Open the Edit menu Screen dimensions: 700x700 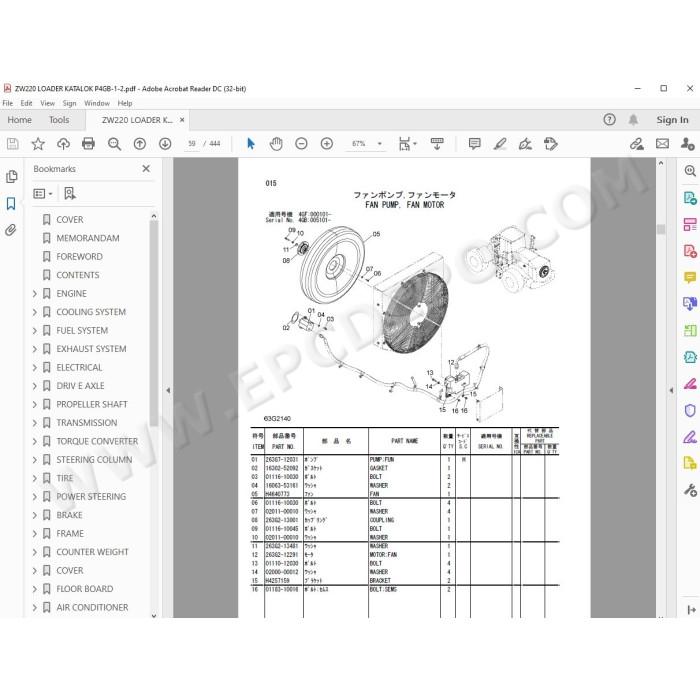click(26, 103)
